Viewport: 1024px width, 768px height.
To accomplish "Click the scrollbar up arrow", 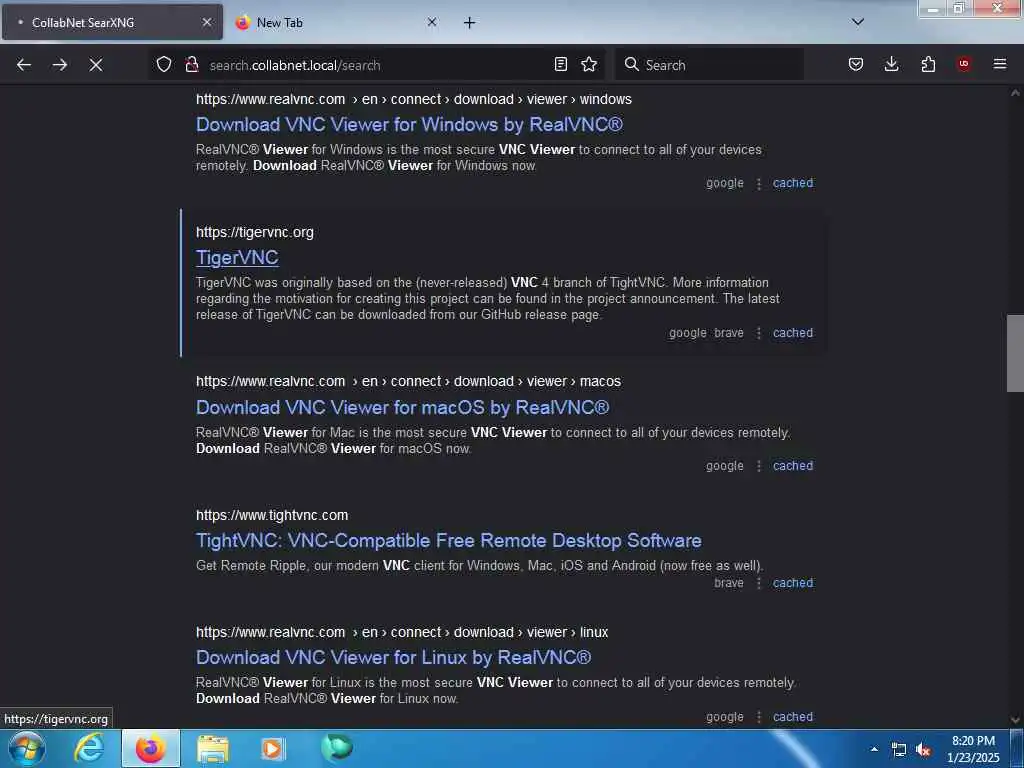I will click(1015, 93).
